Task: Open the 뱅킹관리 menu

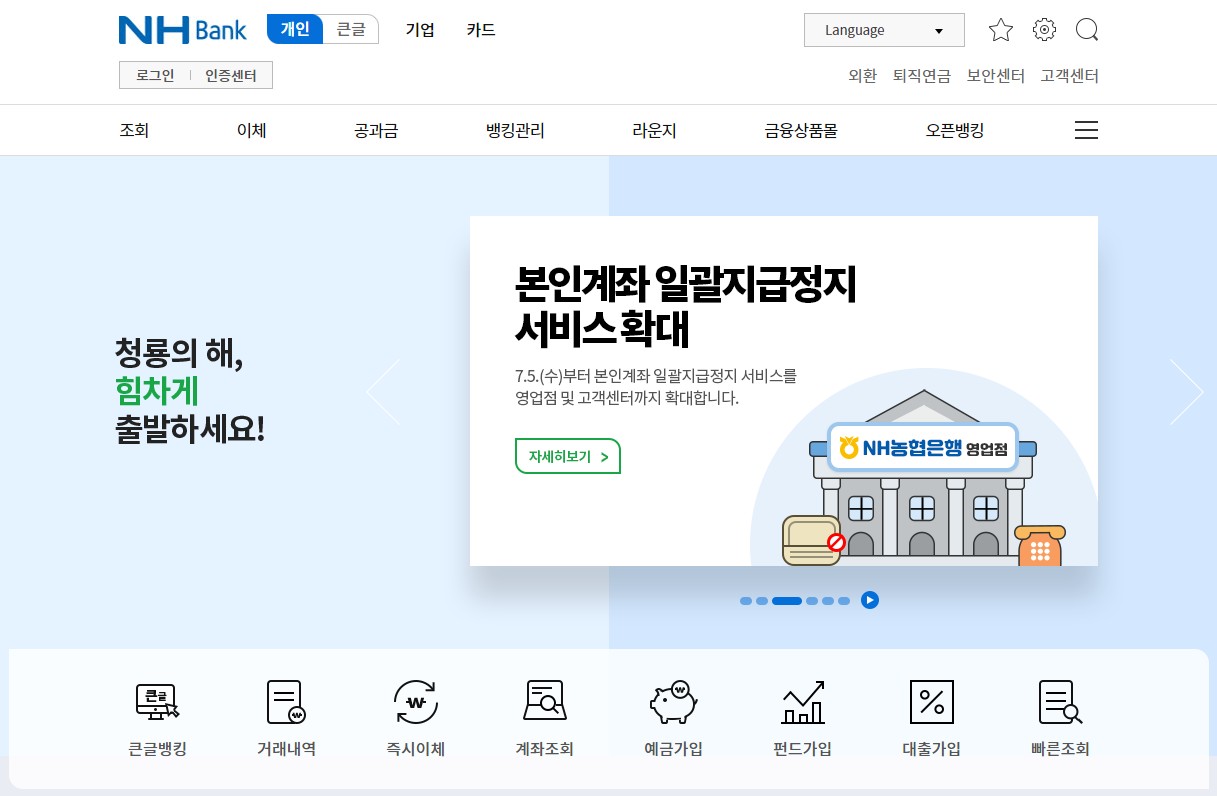Action: click(515, 130)
